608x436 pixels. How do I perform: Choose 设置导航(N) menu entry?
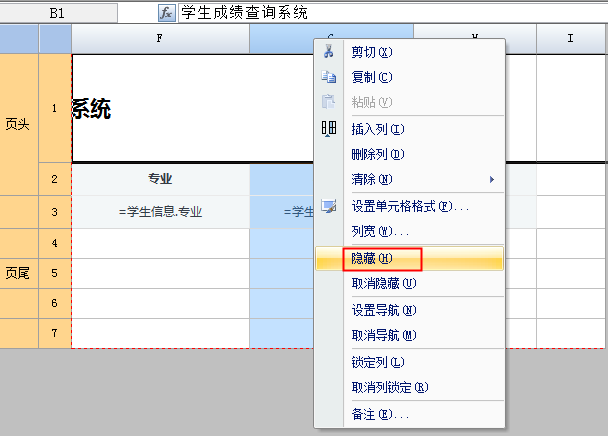409,310
